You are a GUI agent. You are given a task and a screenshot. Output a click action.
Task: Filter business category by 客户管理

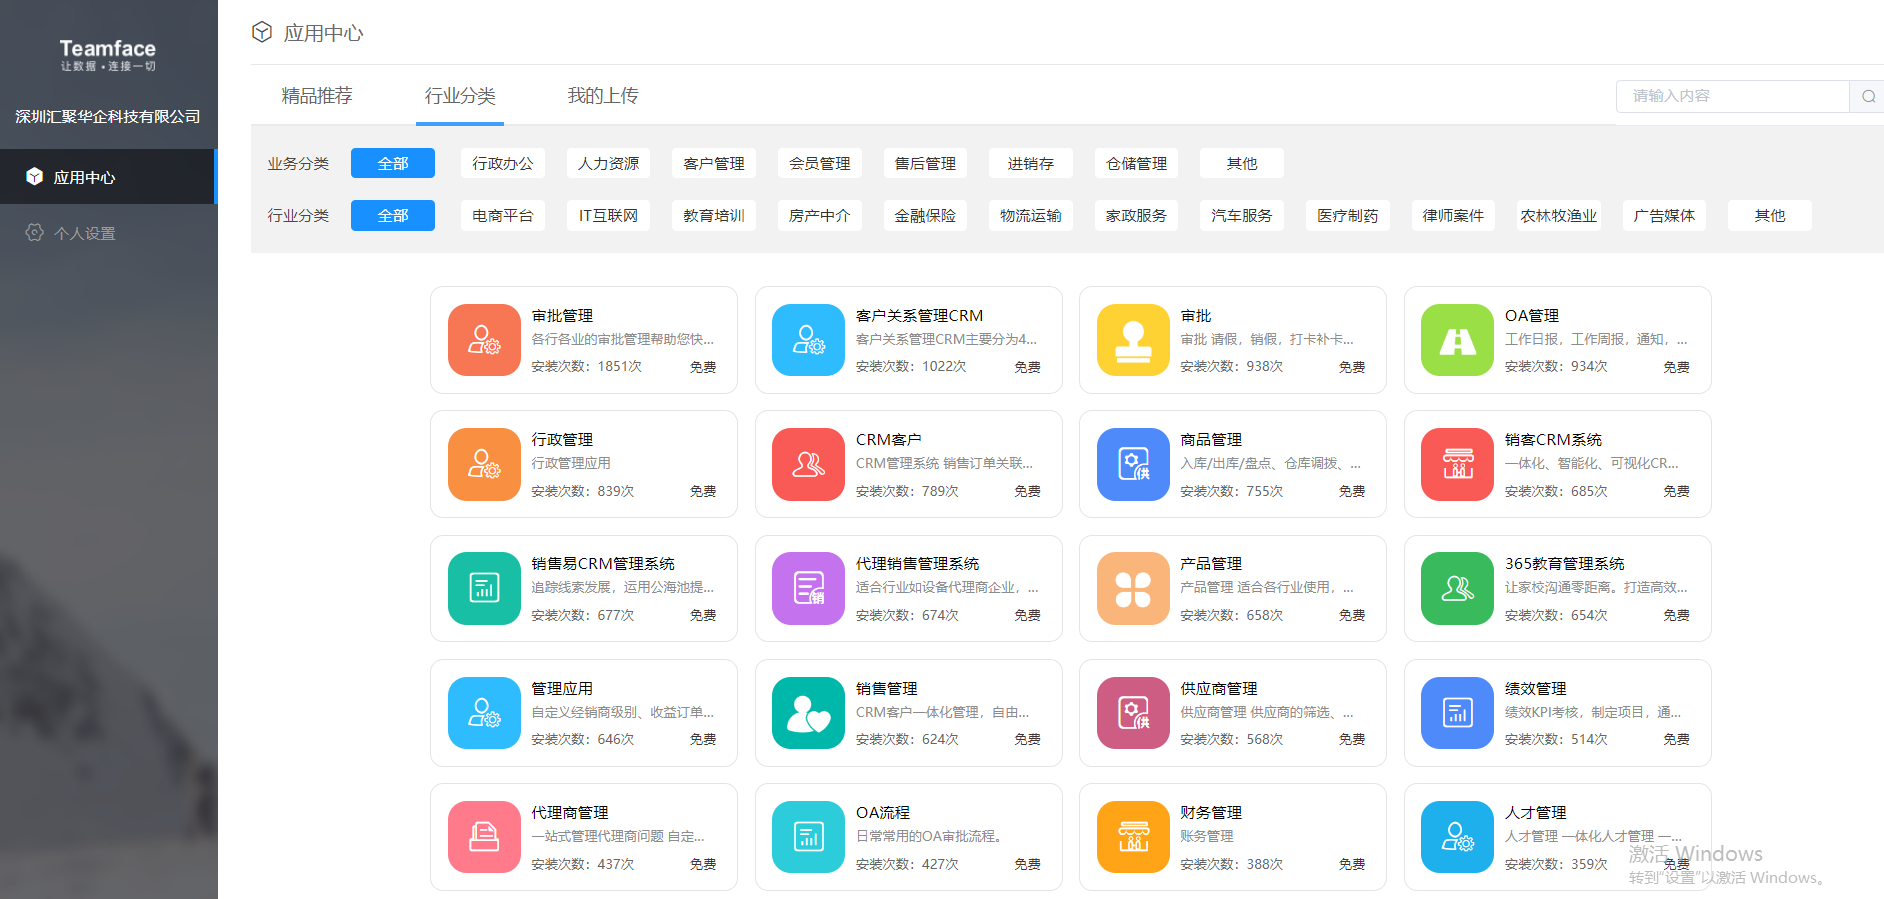(714, 163)
